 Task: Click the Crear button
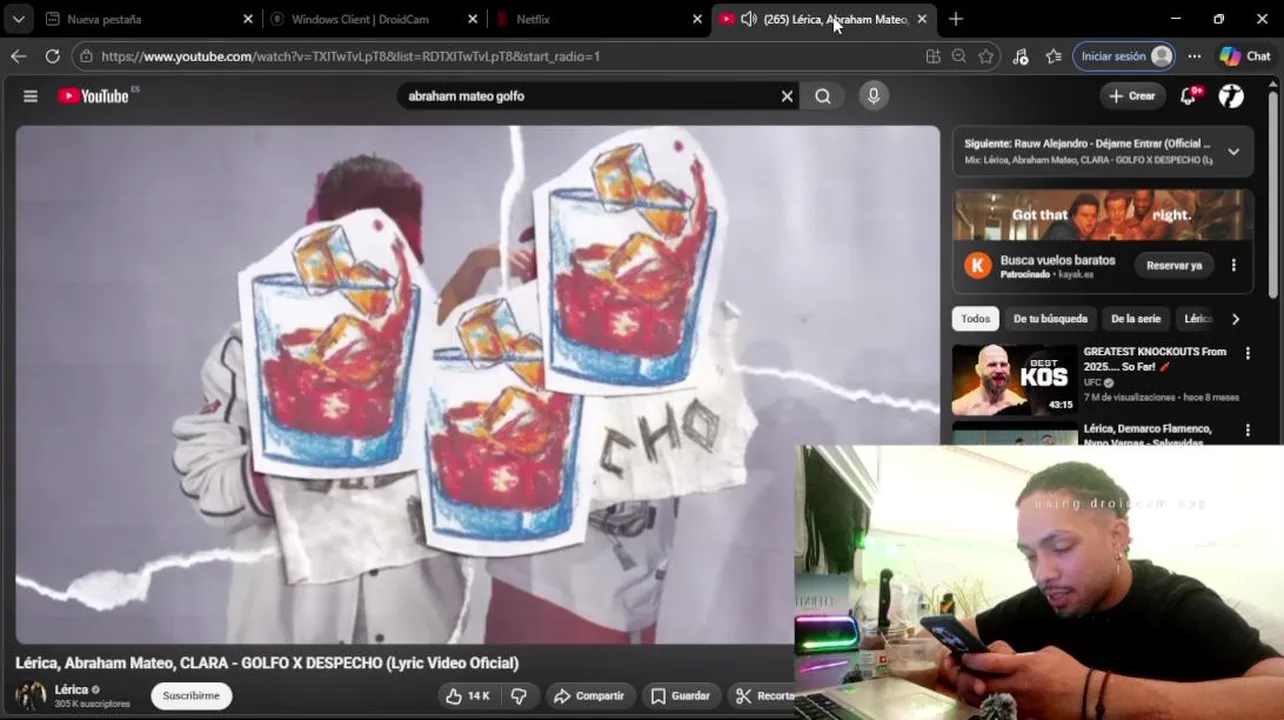tap(1133, 96)
